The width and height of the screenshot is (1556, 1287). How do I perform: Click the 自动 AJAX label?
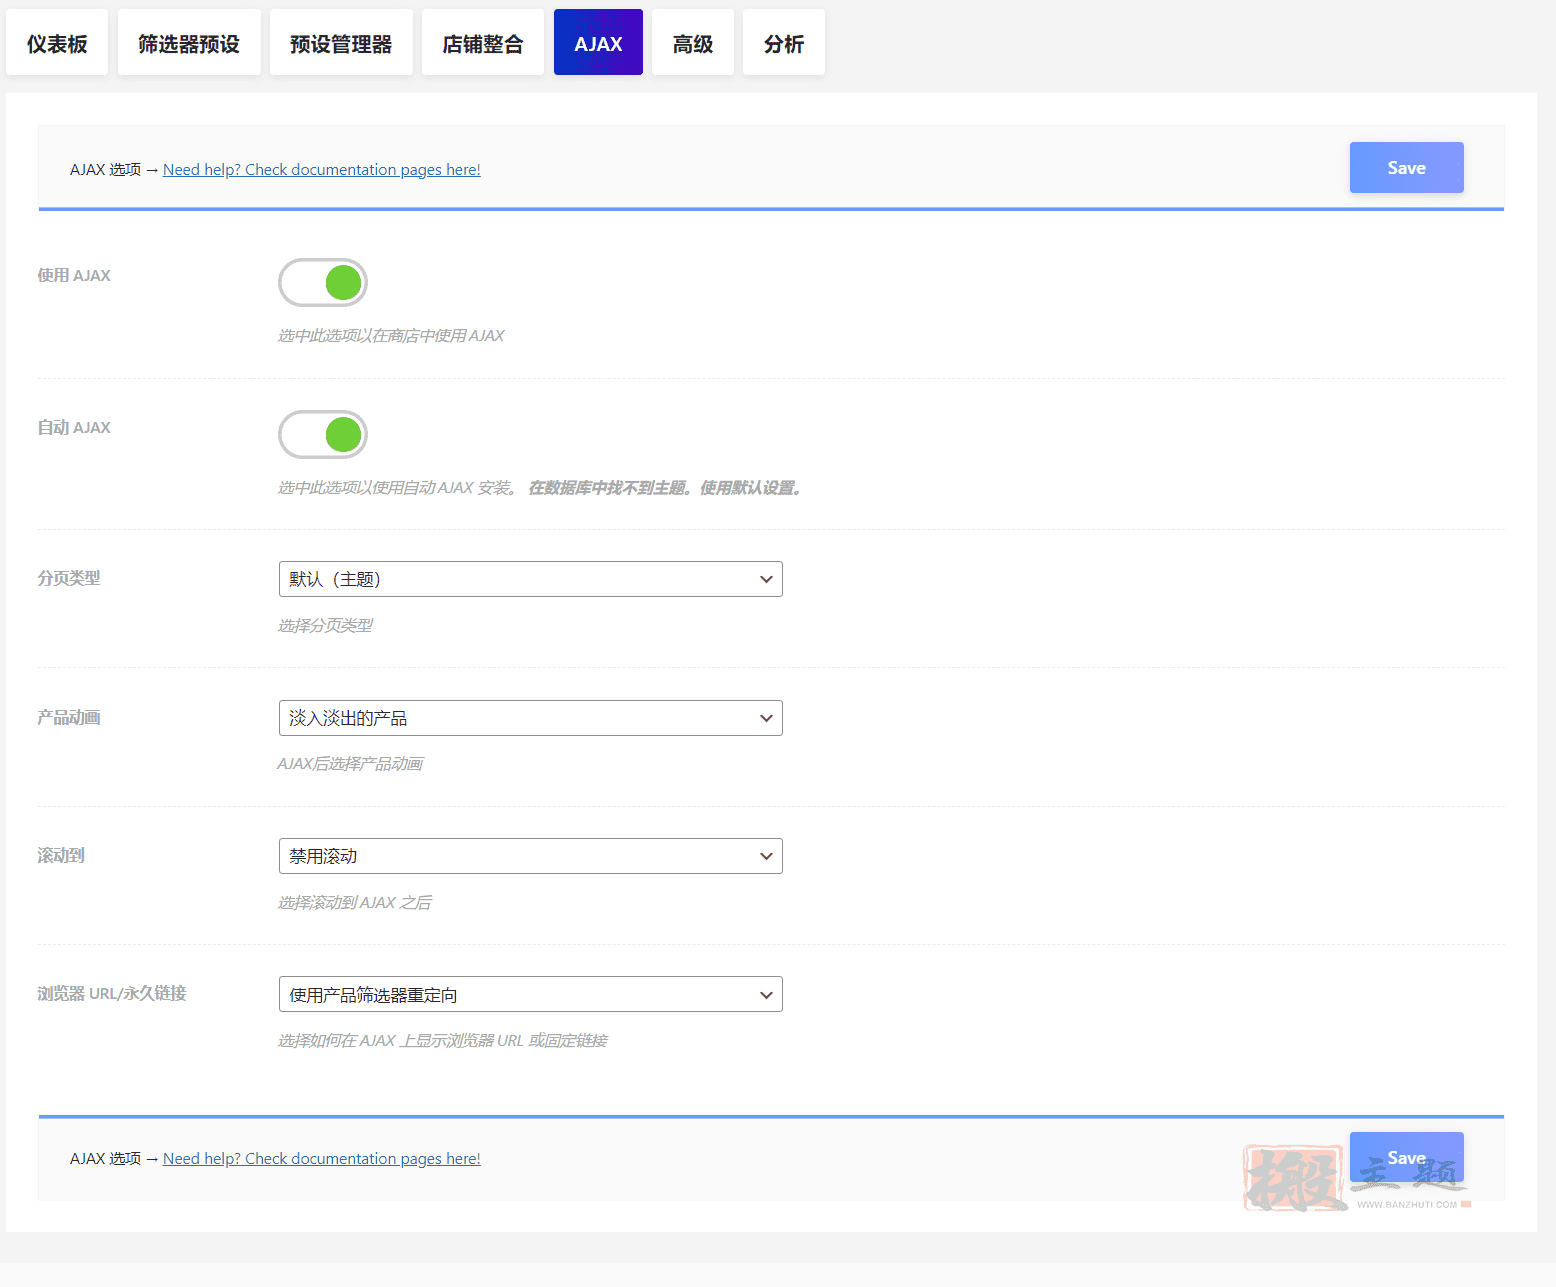[x=74, y=428]
